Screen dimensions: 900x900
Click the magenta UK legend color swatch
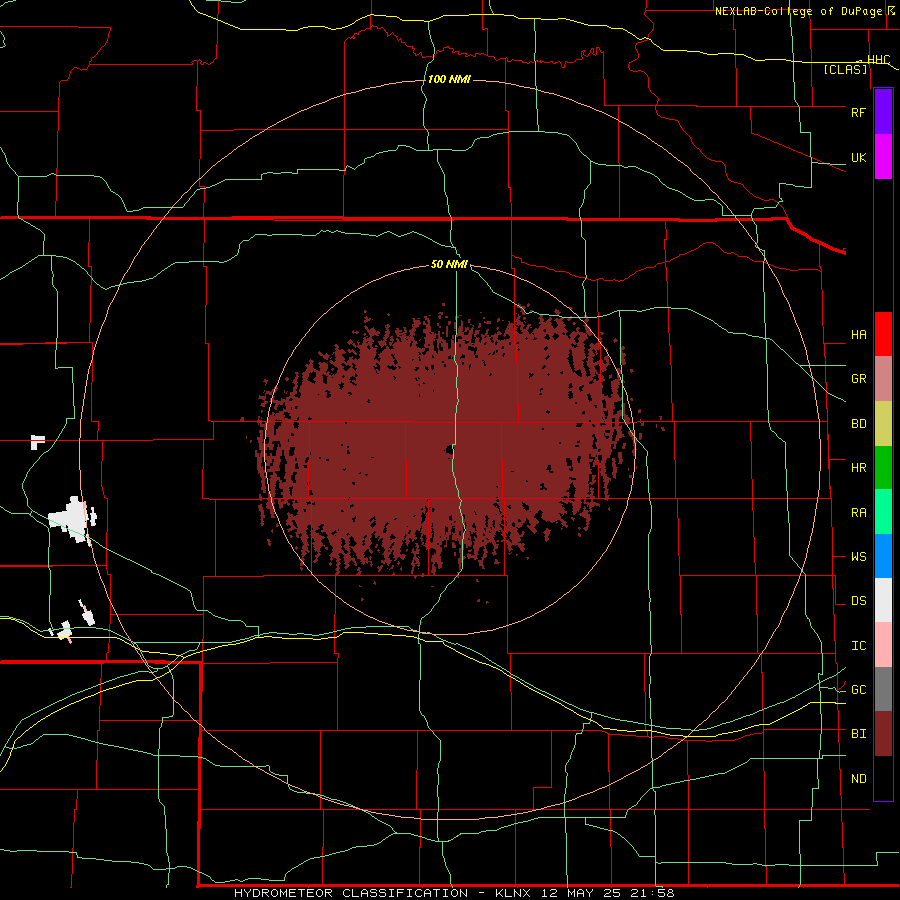[883, 157]
